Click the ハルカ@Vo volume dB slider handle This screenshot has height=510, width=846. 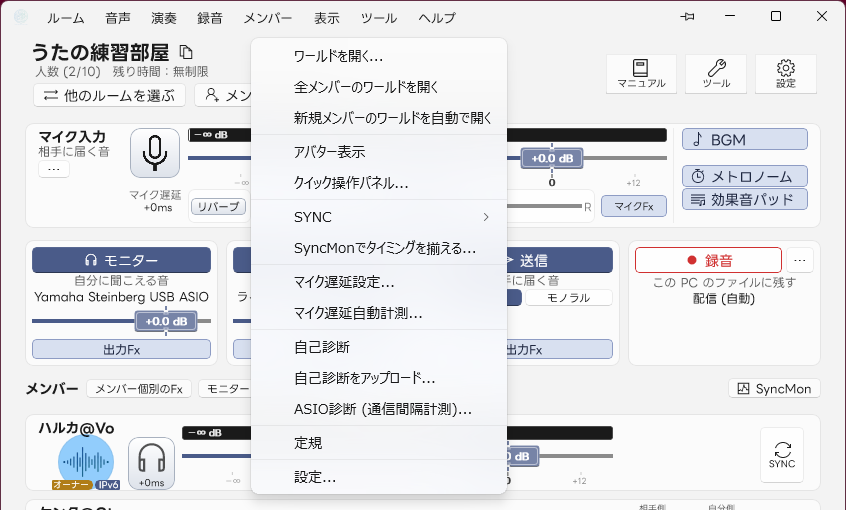[522, 456]
